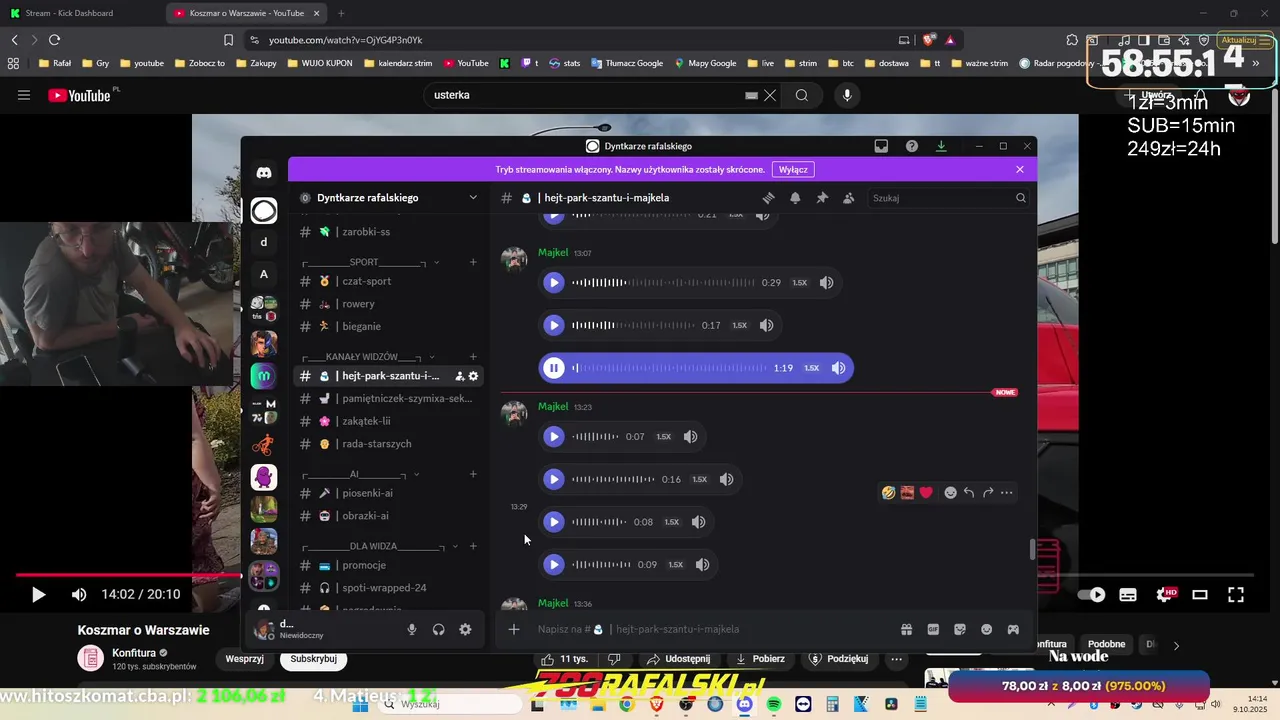Add reaction icon on hovered message

point(950,492)
